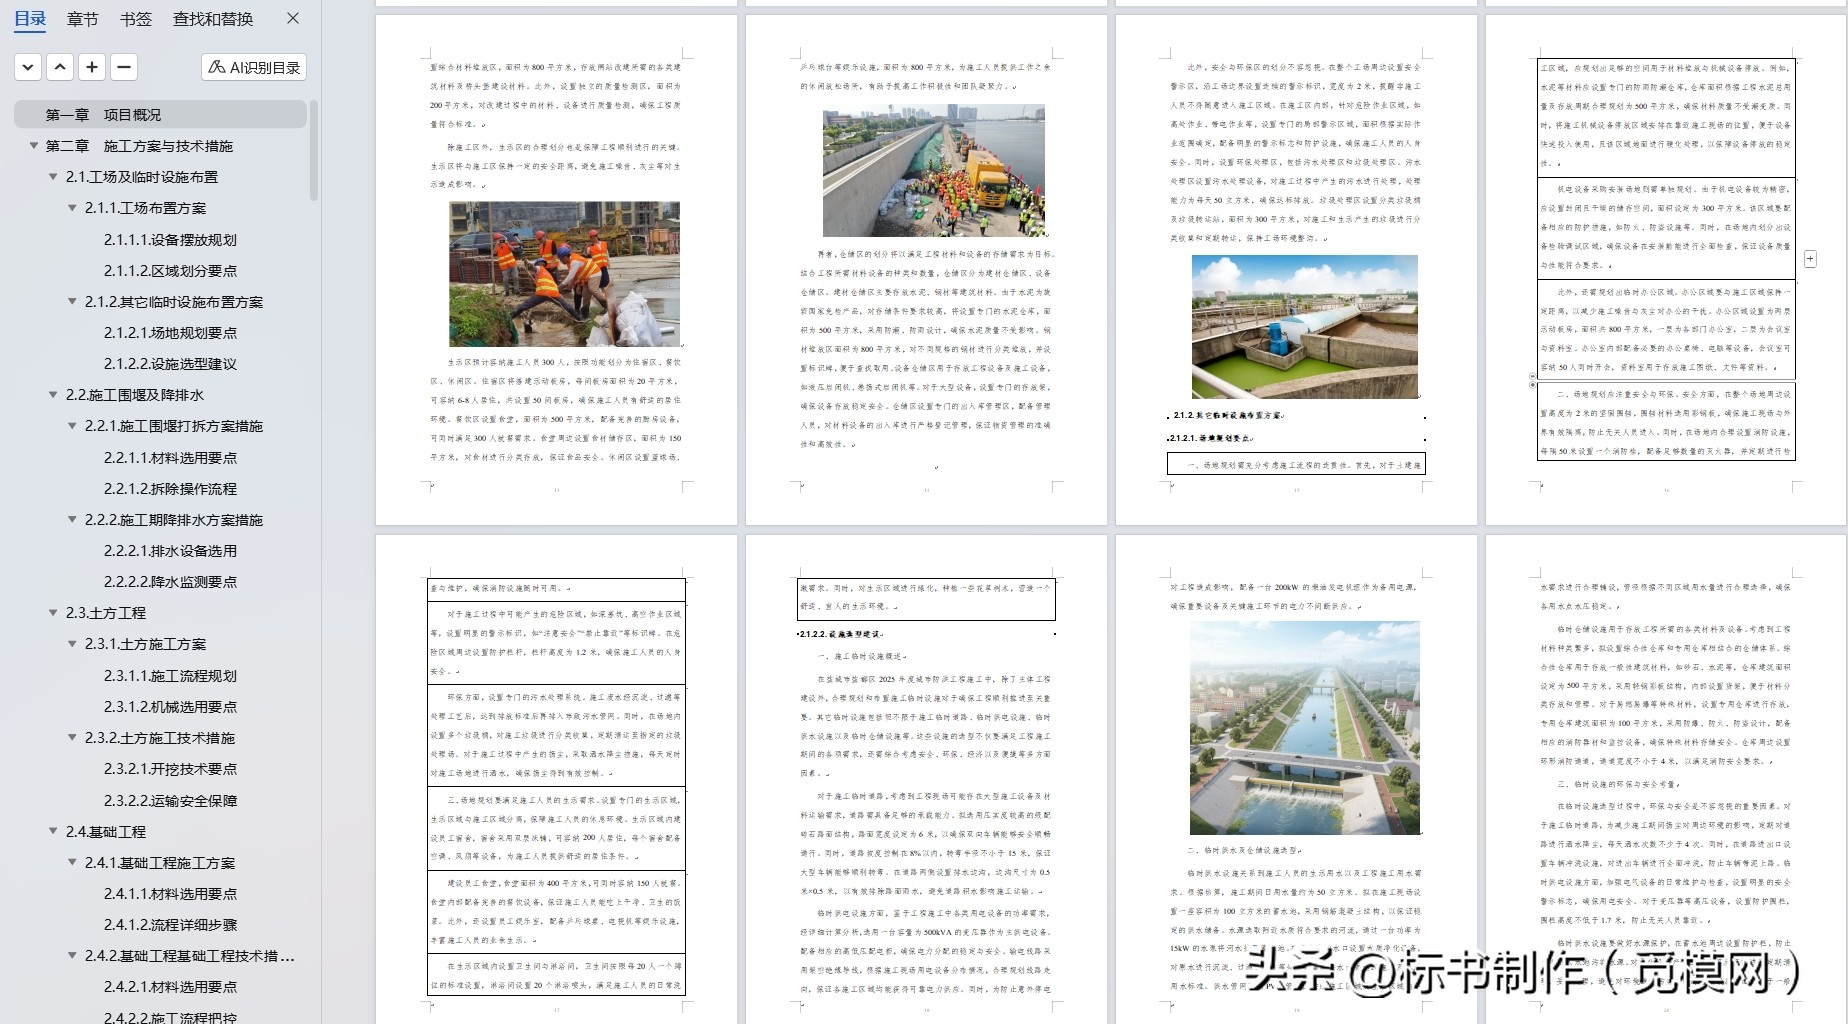Collapse the 2.1 工场及临时设施布置 branch
This screenshot has width=1848, height=1024.
pyautogui.click(x=52, y=177)
